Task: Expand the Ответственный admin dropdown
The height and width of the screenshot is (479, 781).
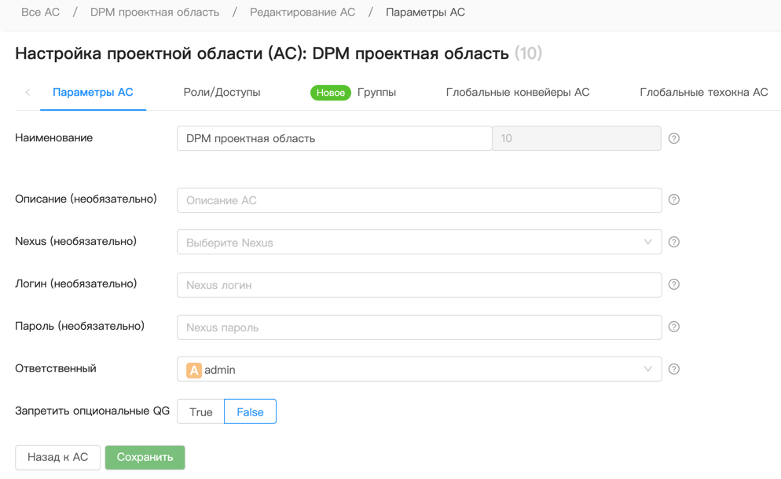Action: tap(418, 370)
